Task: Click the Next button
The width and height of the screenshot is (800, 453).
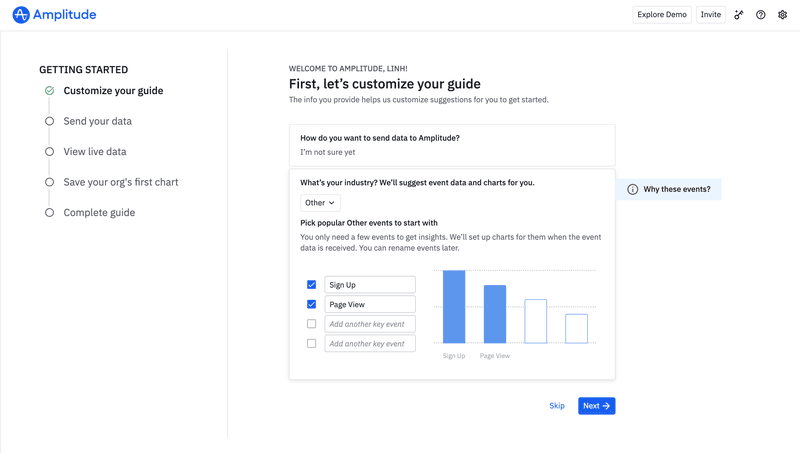Action: coord(596,406)
